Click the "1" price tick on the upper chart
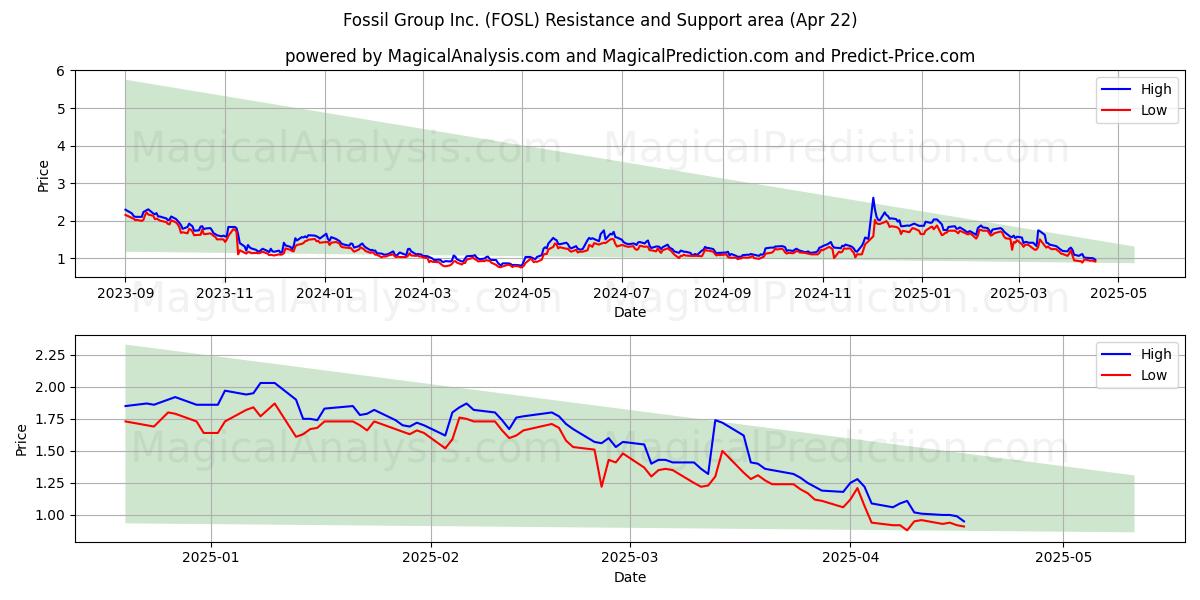Screen dimensions: 1200x600 coord(61,258)
